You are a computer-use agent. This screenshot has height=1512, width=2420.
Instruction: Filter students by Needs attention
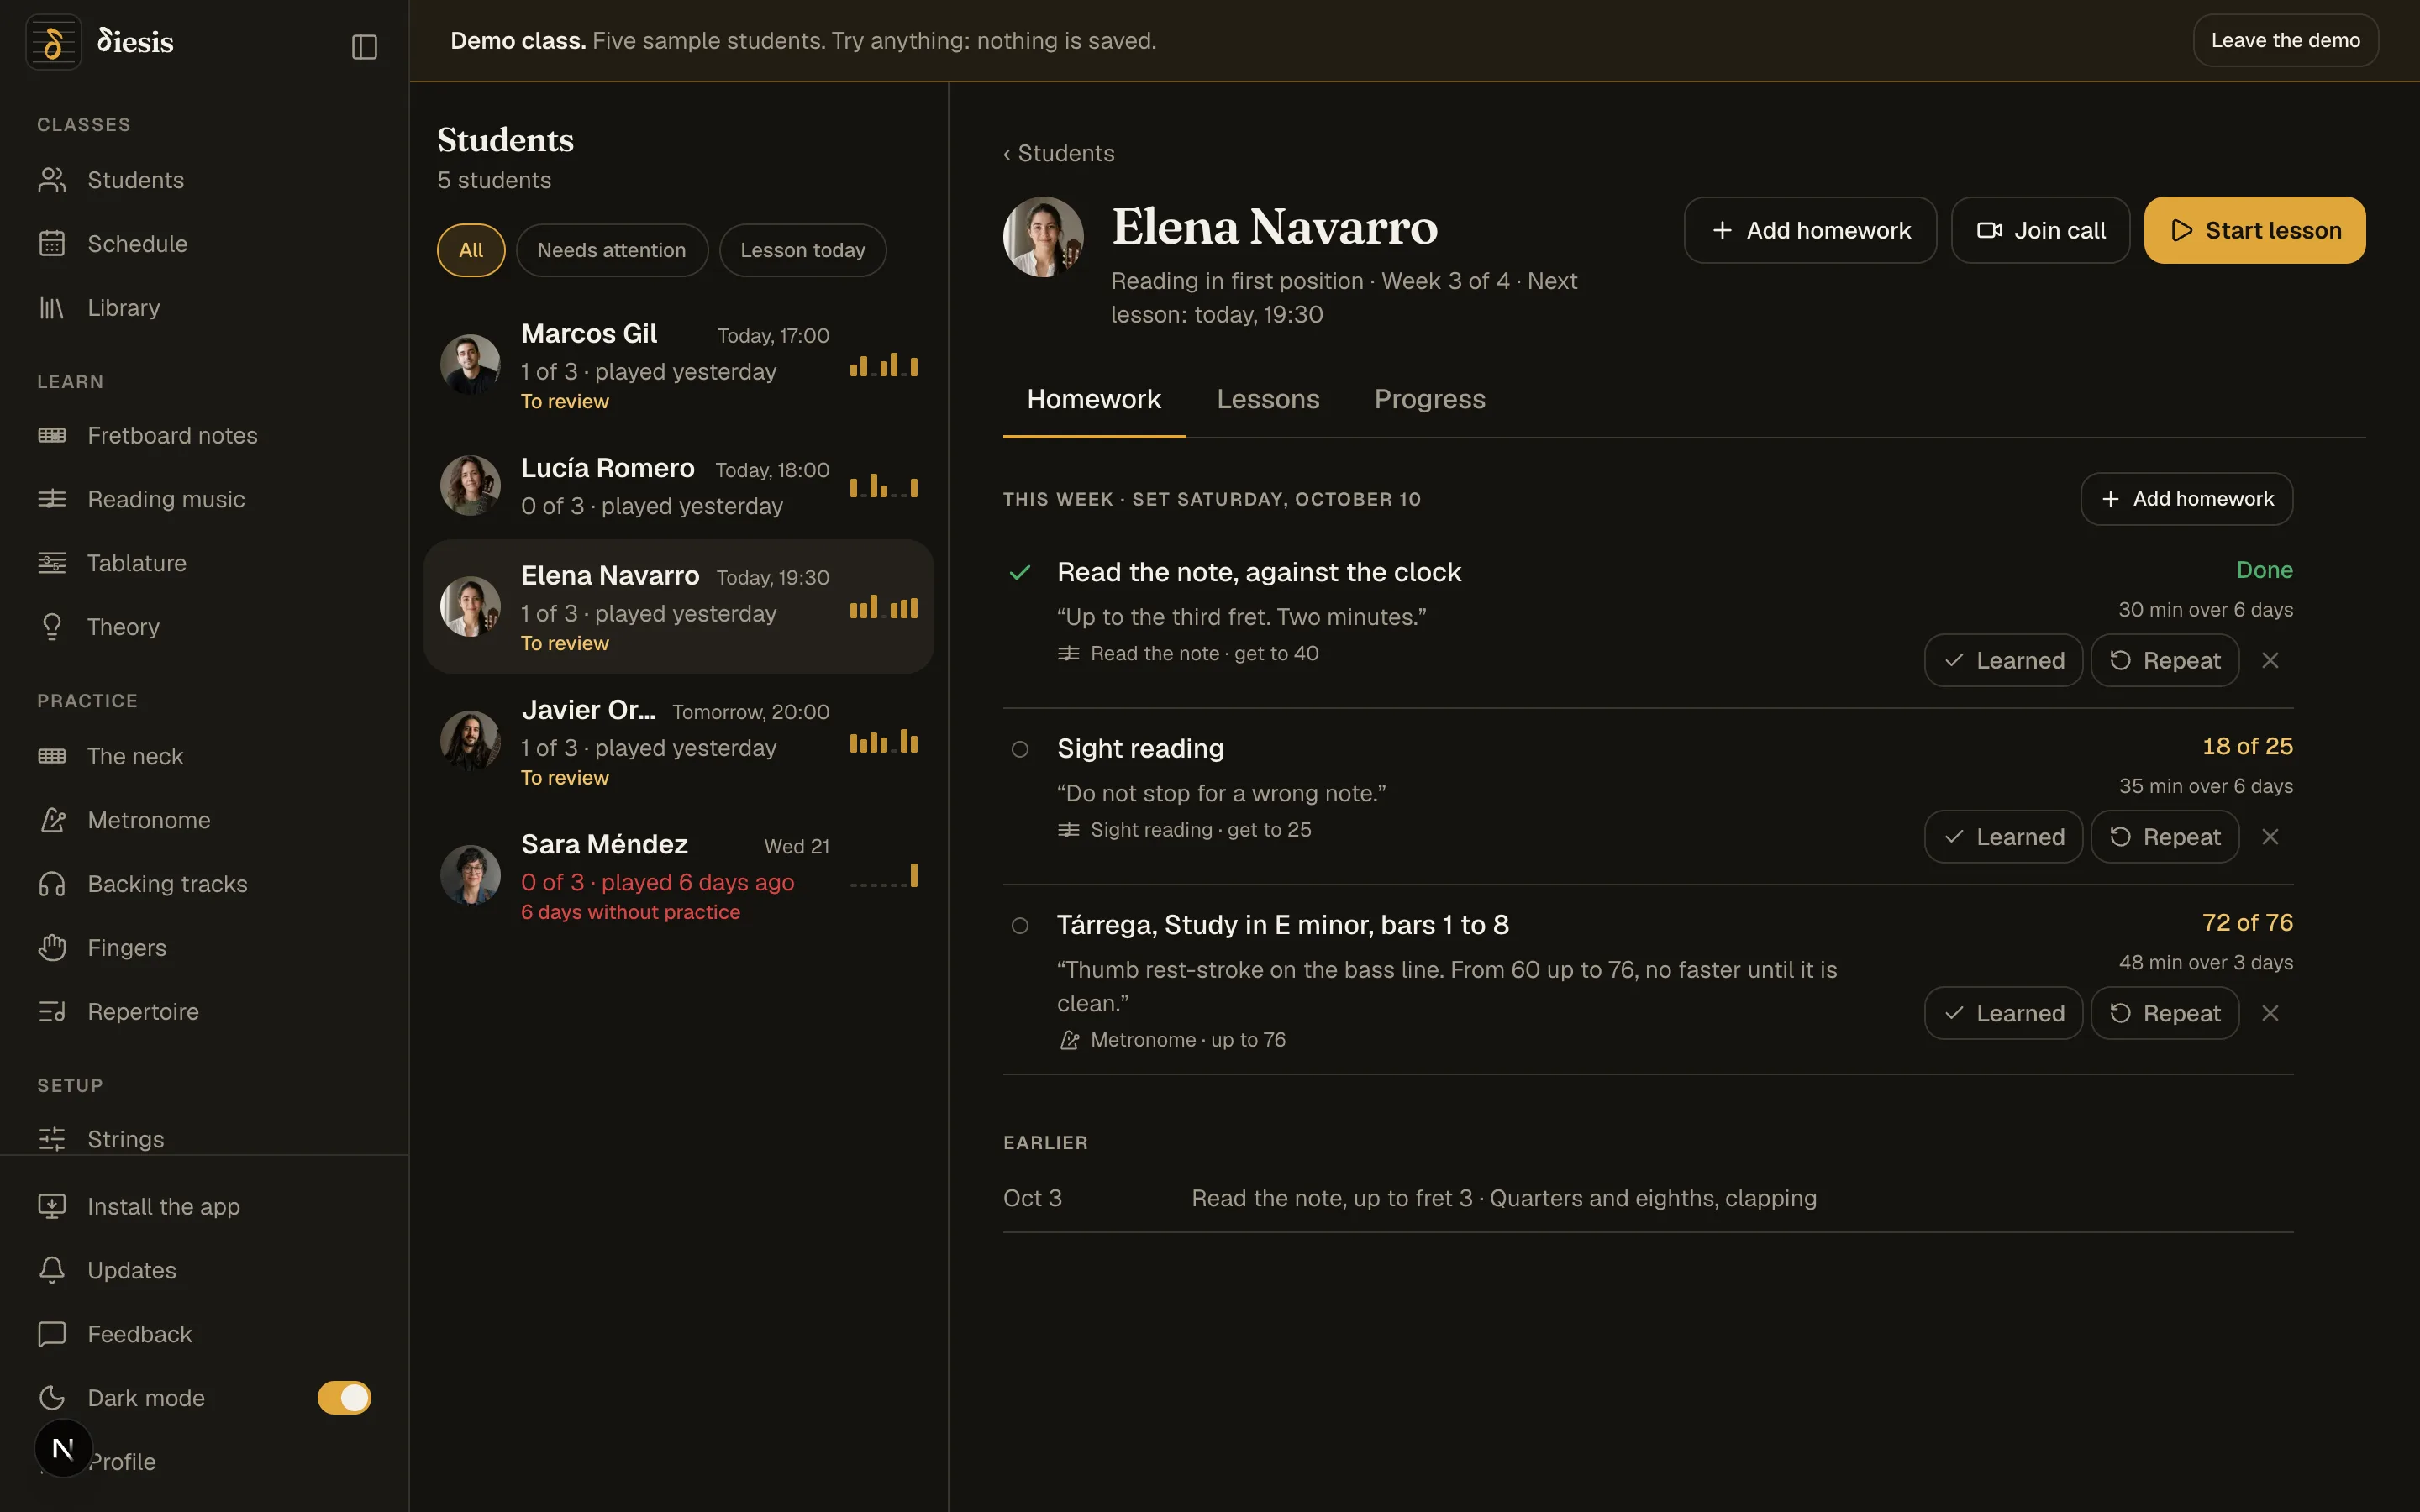[612, 250]
